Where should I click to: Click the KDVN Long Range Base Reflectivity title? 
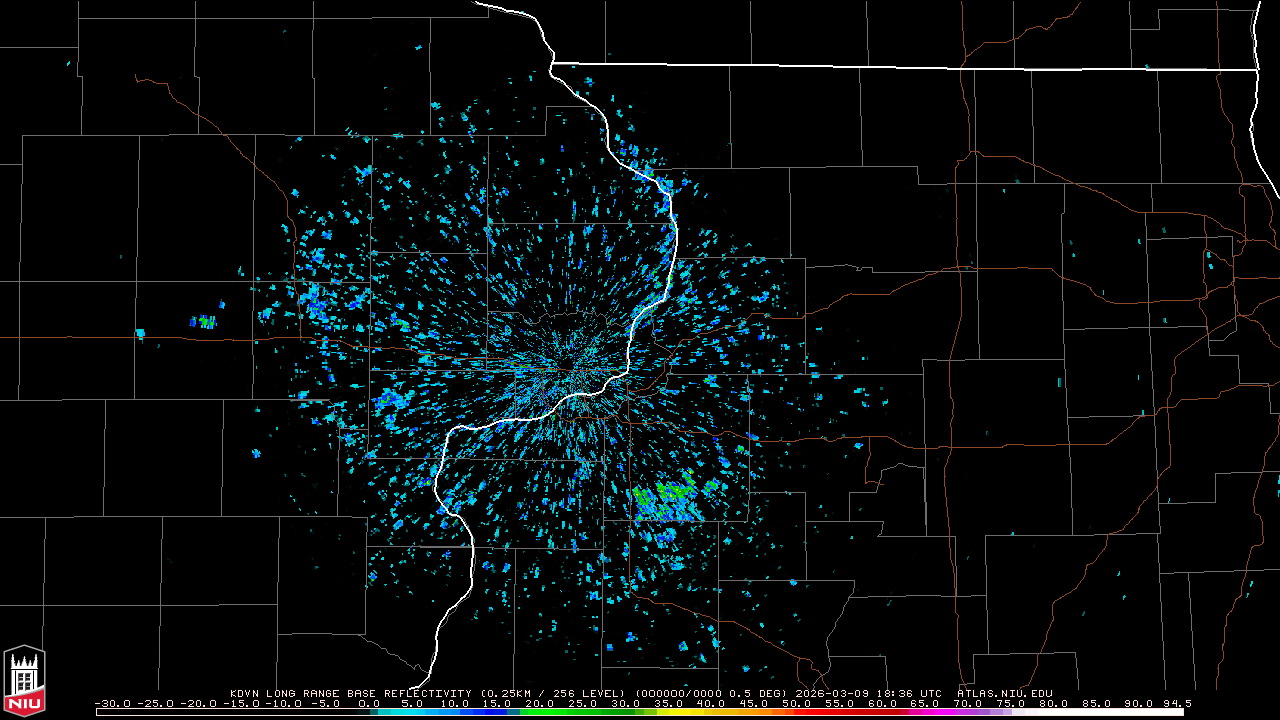[350, 693]
